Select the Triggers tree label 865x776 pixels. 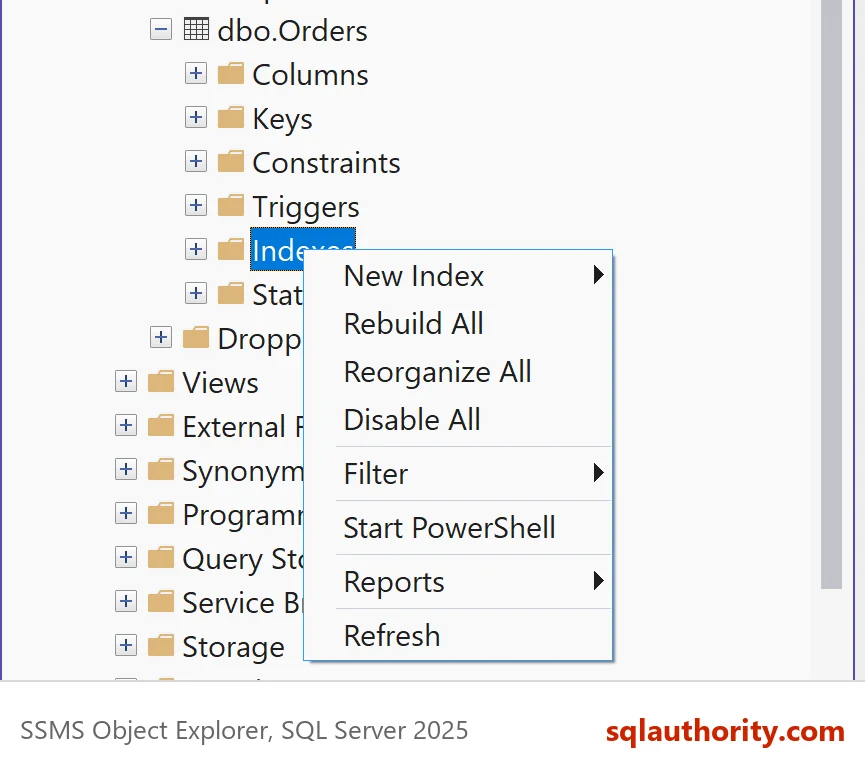click(x=306, y=207)
